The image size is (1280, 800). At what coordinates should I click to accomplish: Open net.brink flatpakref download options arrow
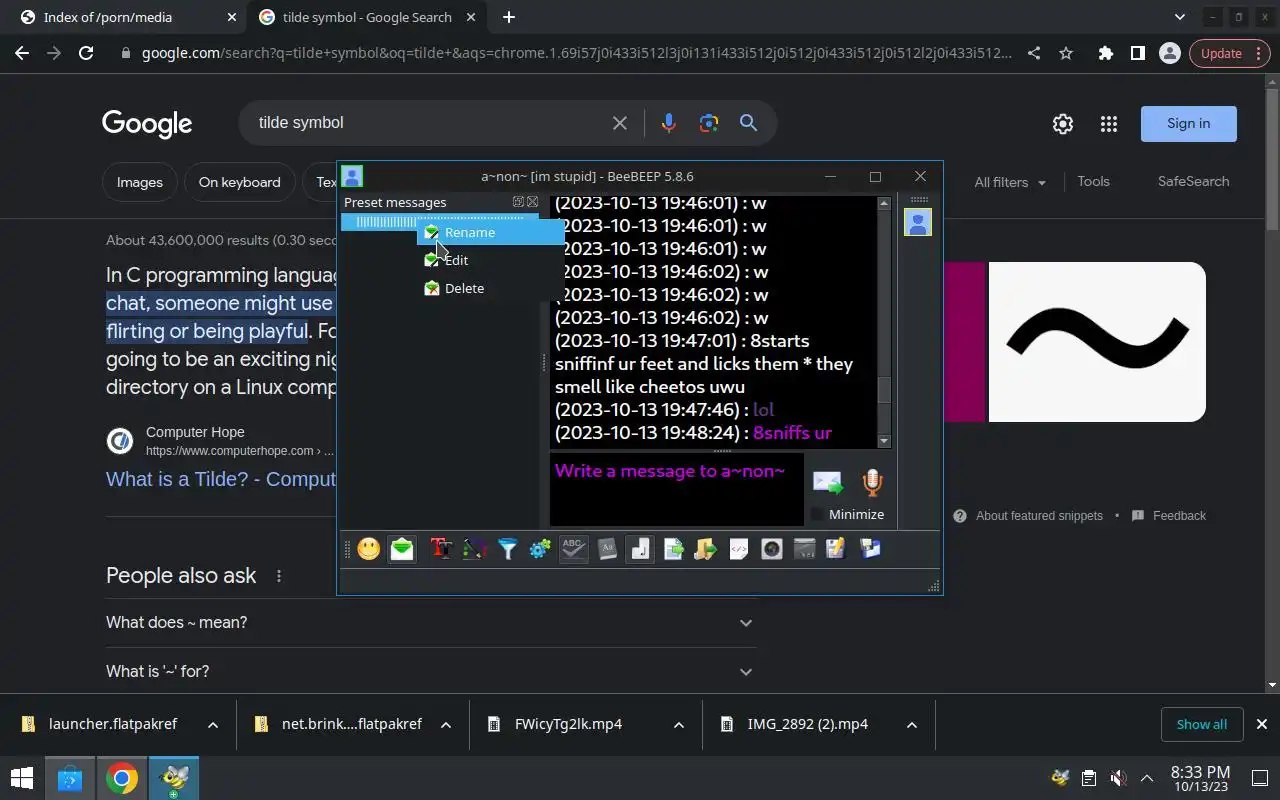coord(446,725)
